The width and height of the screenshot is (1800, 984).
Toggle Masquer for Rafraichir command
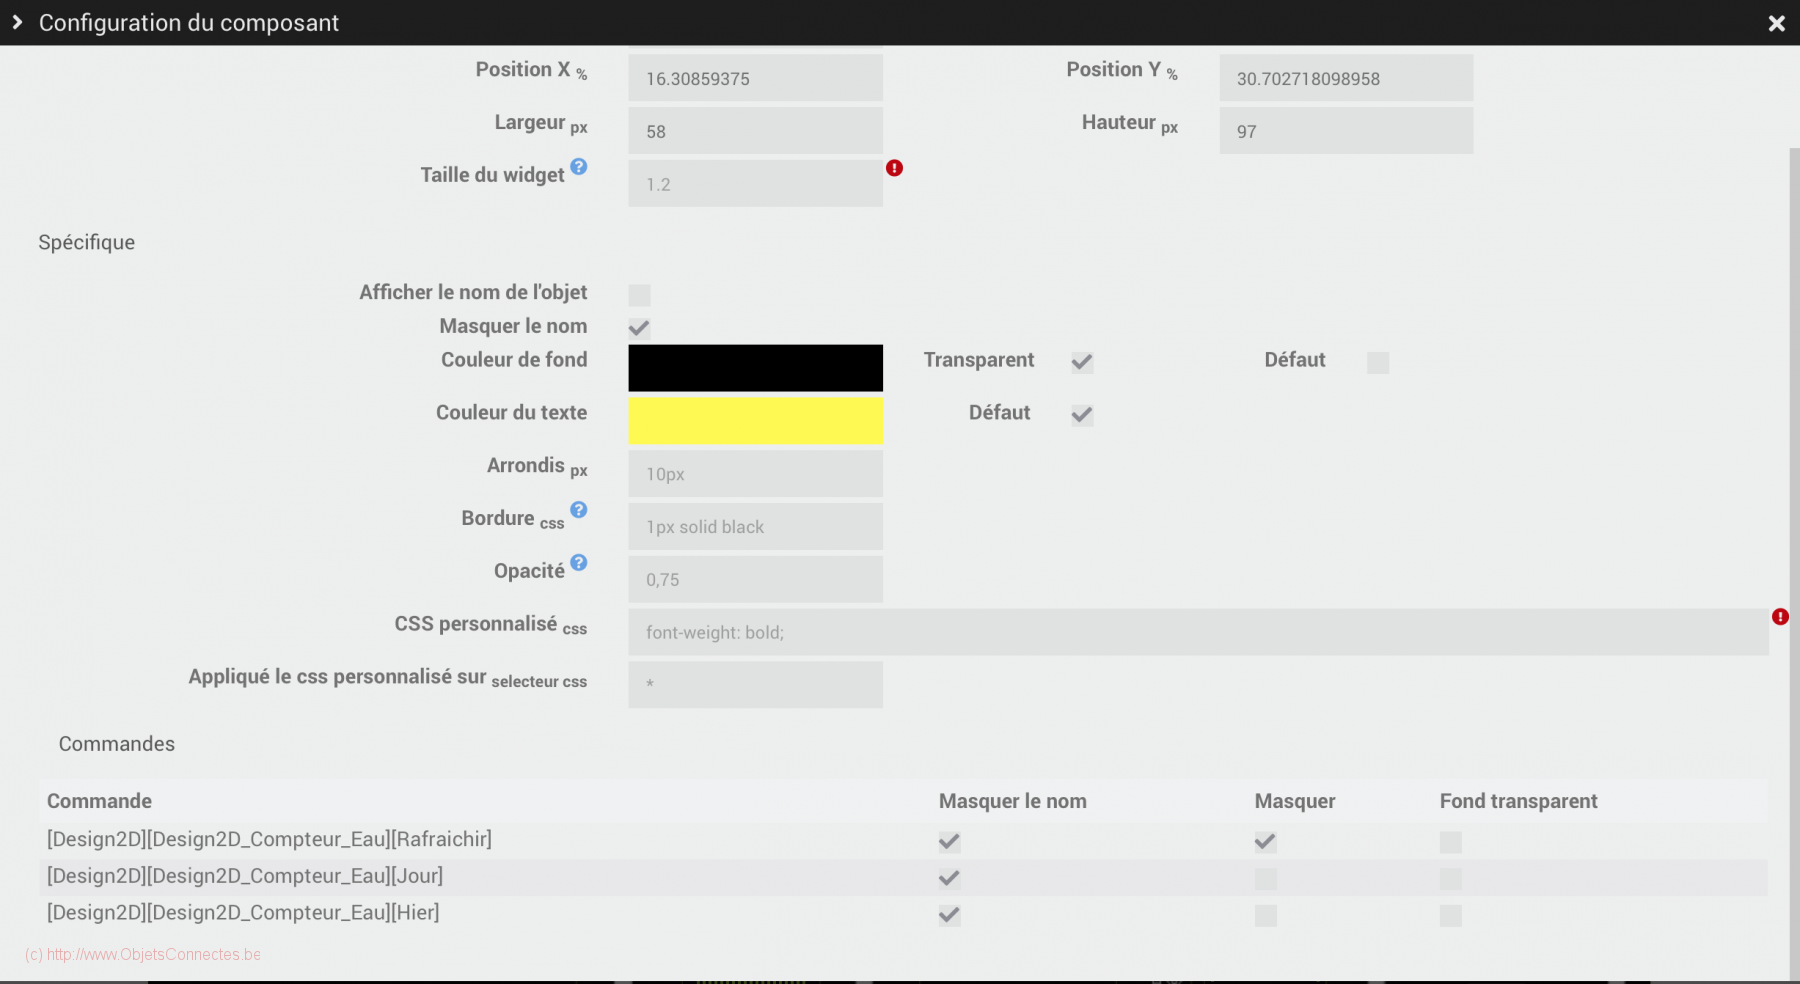coord(1265,842)
